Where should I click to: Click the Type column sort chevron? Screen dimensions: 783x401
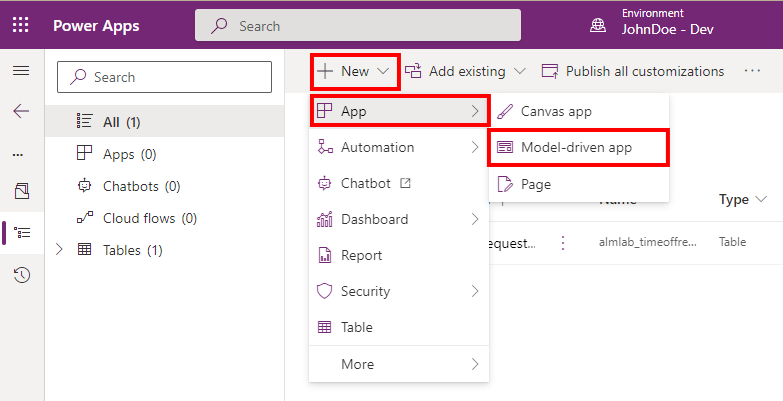point(762,199)
